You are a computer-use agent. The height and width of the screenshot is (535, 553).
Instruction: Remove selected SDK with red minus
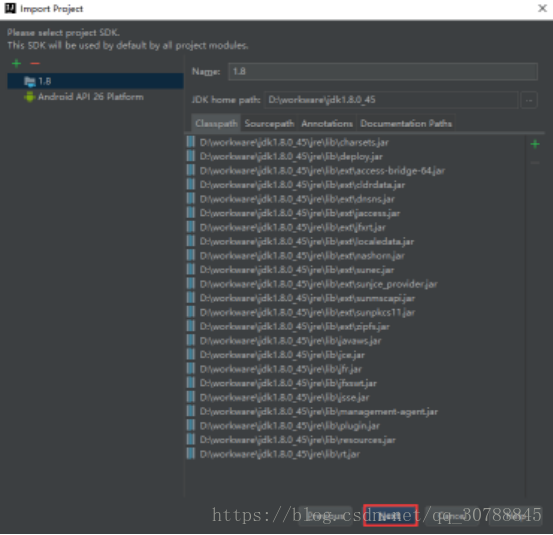point(35,63)
